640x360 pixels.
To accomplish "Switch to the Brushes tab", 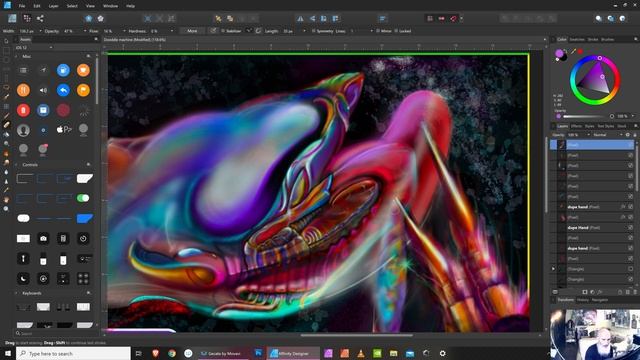I will click(608, 40).
